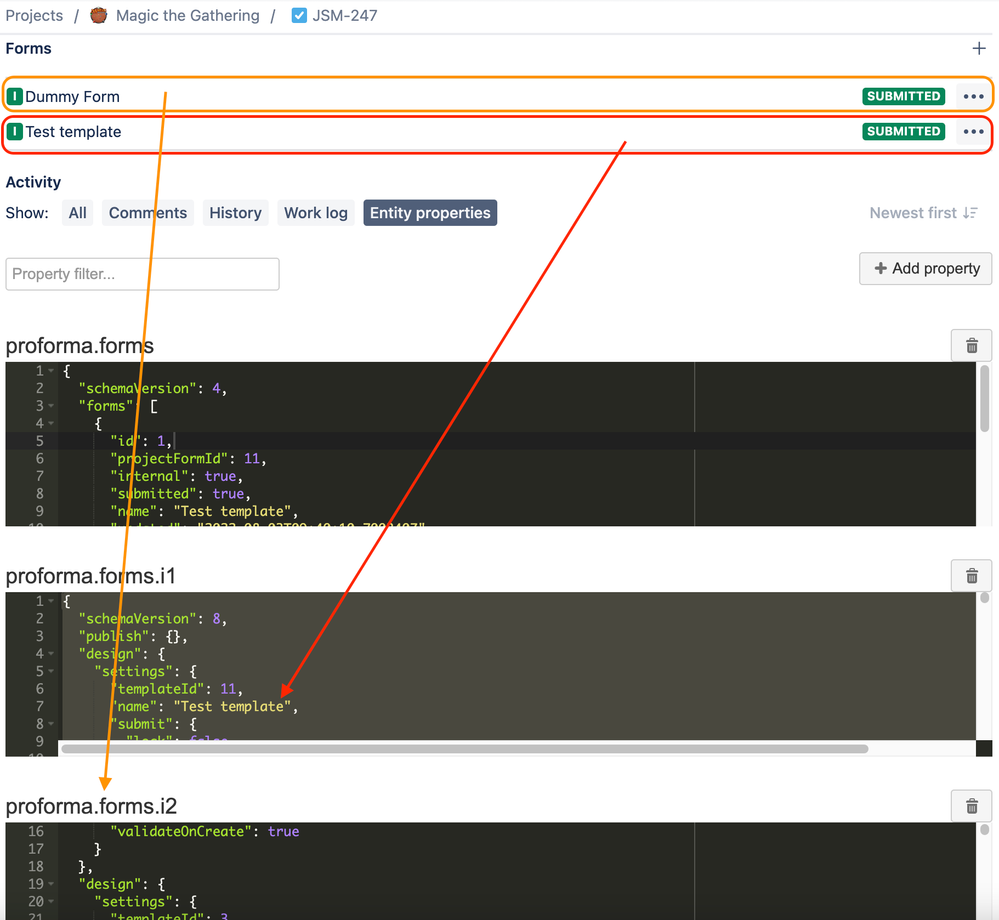Click the plus icon to add a form
The image size is (999, 920).
point(979,48)
